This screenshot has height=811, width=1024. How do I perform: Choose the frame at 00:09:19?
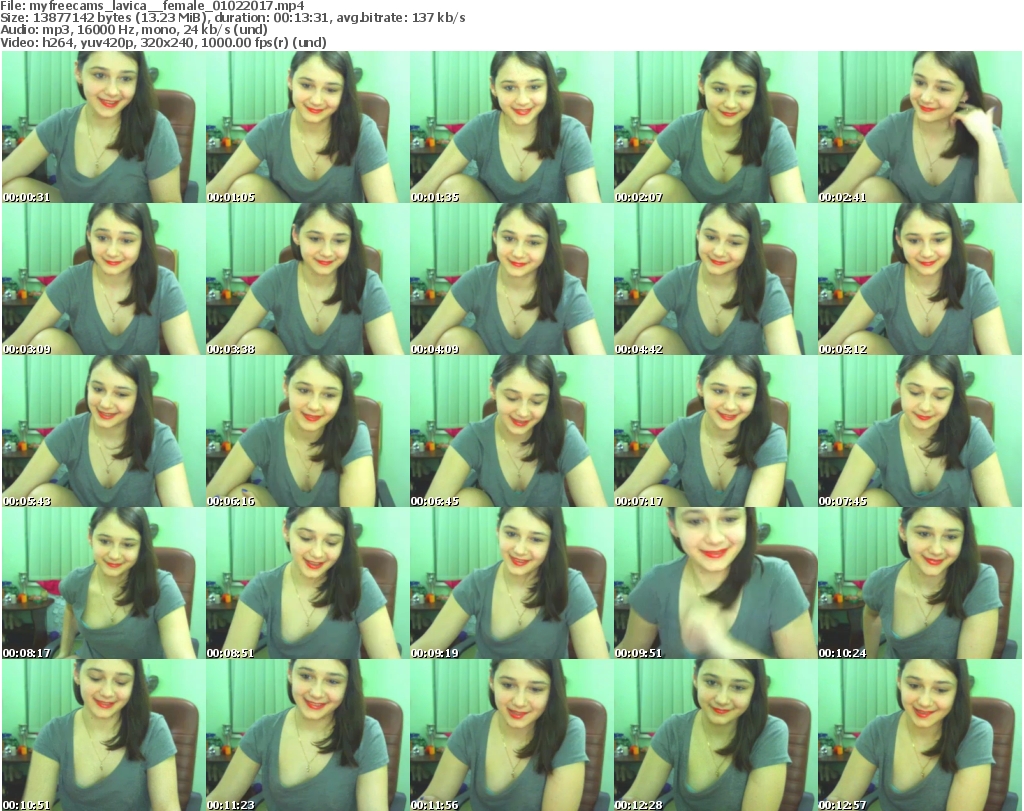click(511, 583)
